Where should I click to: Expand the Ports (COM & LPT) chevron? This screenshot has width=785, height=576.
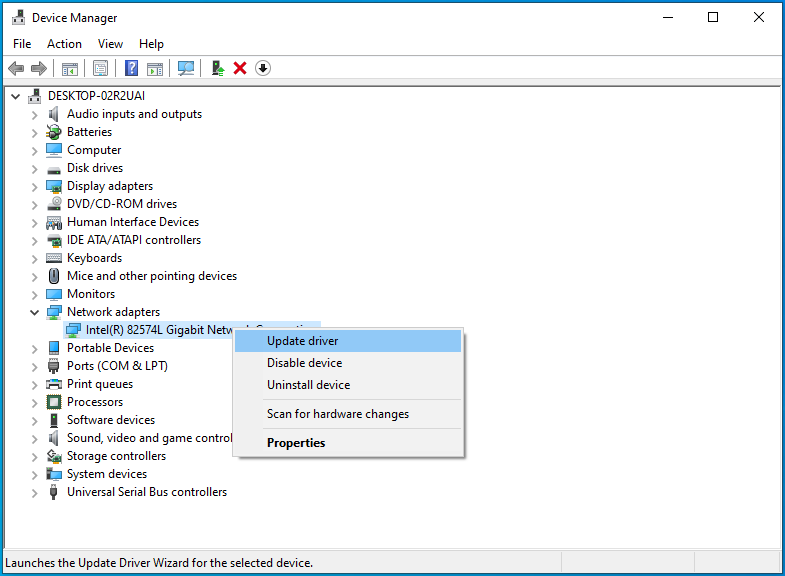[x=35, y=367]
